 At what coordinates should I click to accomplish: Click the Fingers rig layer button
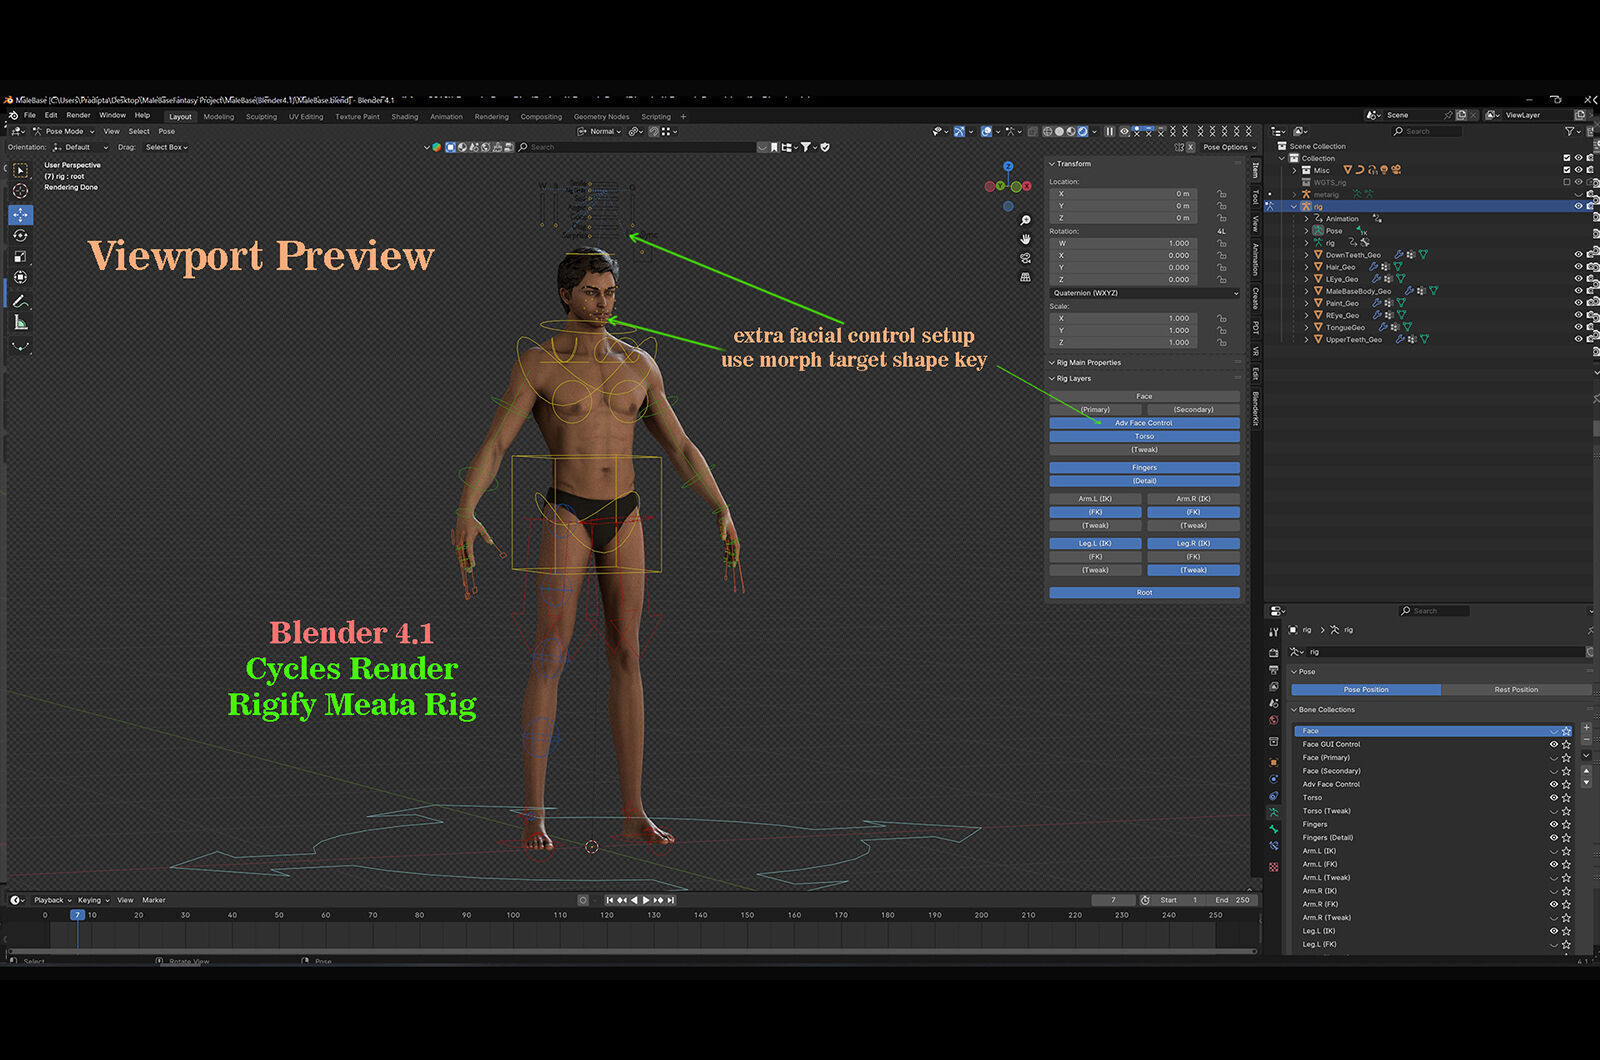(x=1144, y=468)
